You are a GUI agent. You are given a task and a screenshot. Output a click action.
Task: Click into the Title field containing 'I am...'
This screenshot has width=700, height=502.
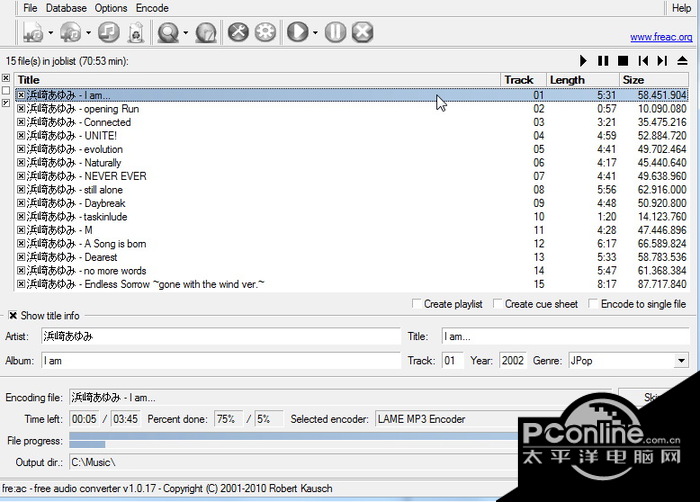(566, 336)
